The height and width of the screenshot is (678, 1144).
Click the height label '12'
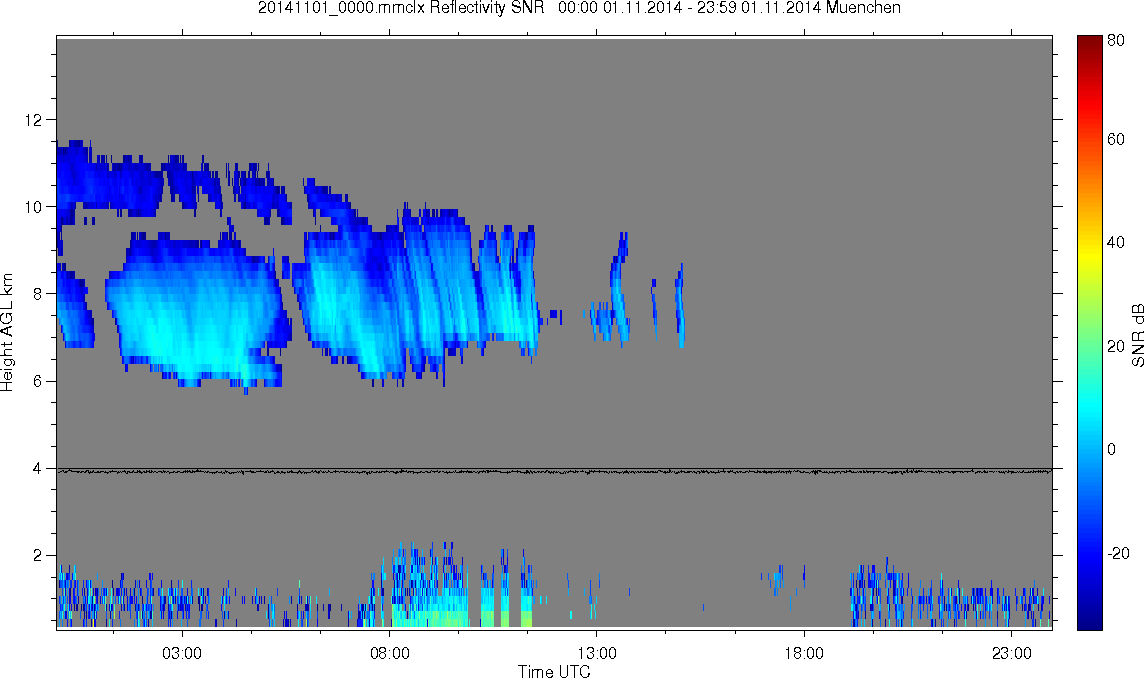point(33,120)
